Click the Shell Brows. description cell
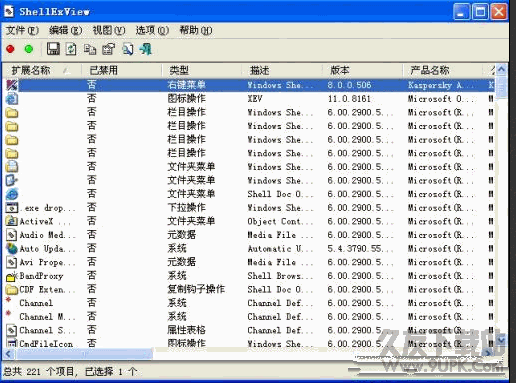This screenshot has height=383, width=516. click(280, 276)
